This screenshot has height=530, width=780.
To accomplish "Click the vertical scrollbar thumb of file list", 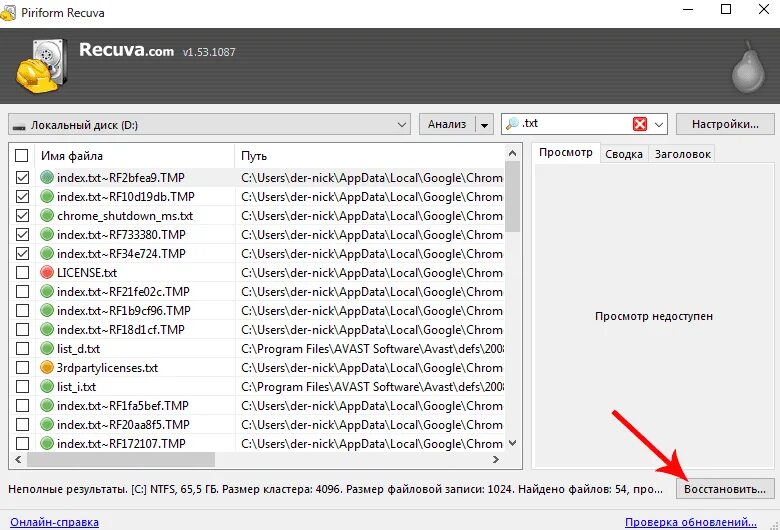I will click(513, 197).
